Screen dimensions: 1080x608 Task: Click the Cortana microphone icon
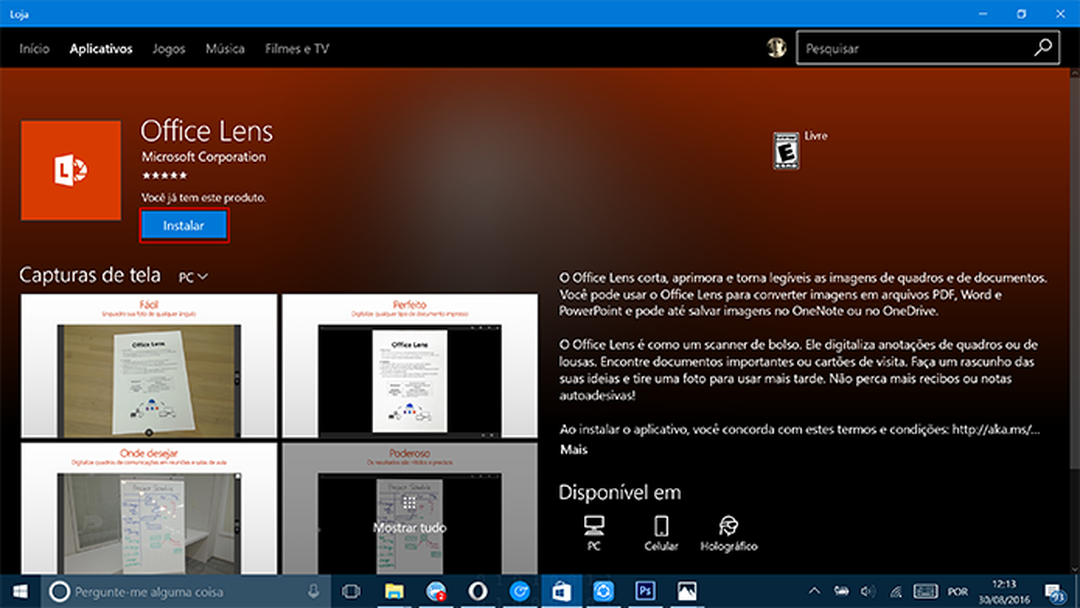coord(313,591)
